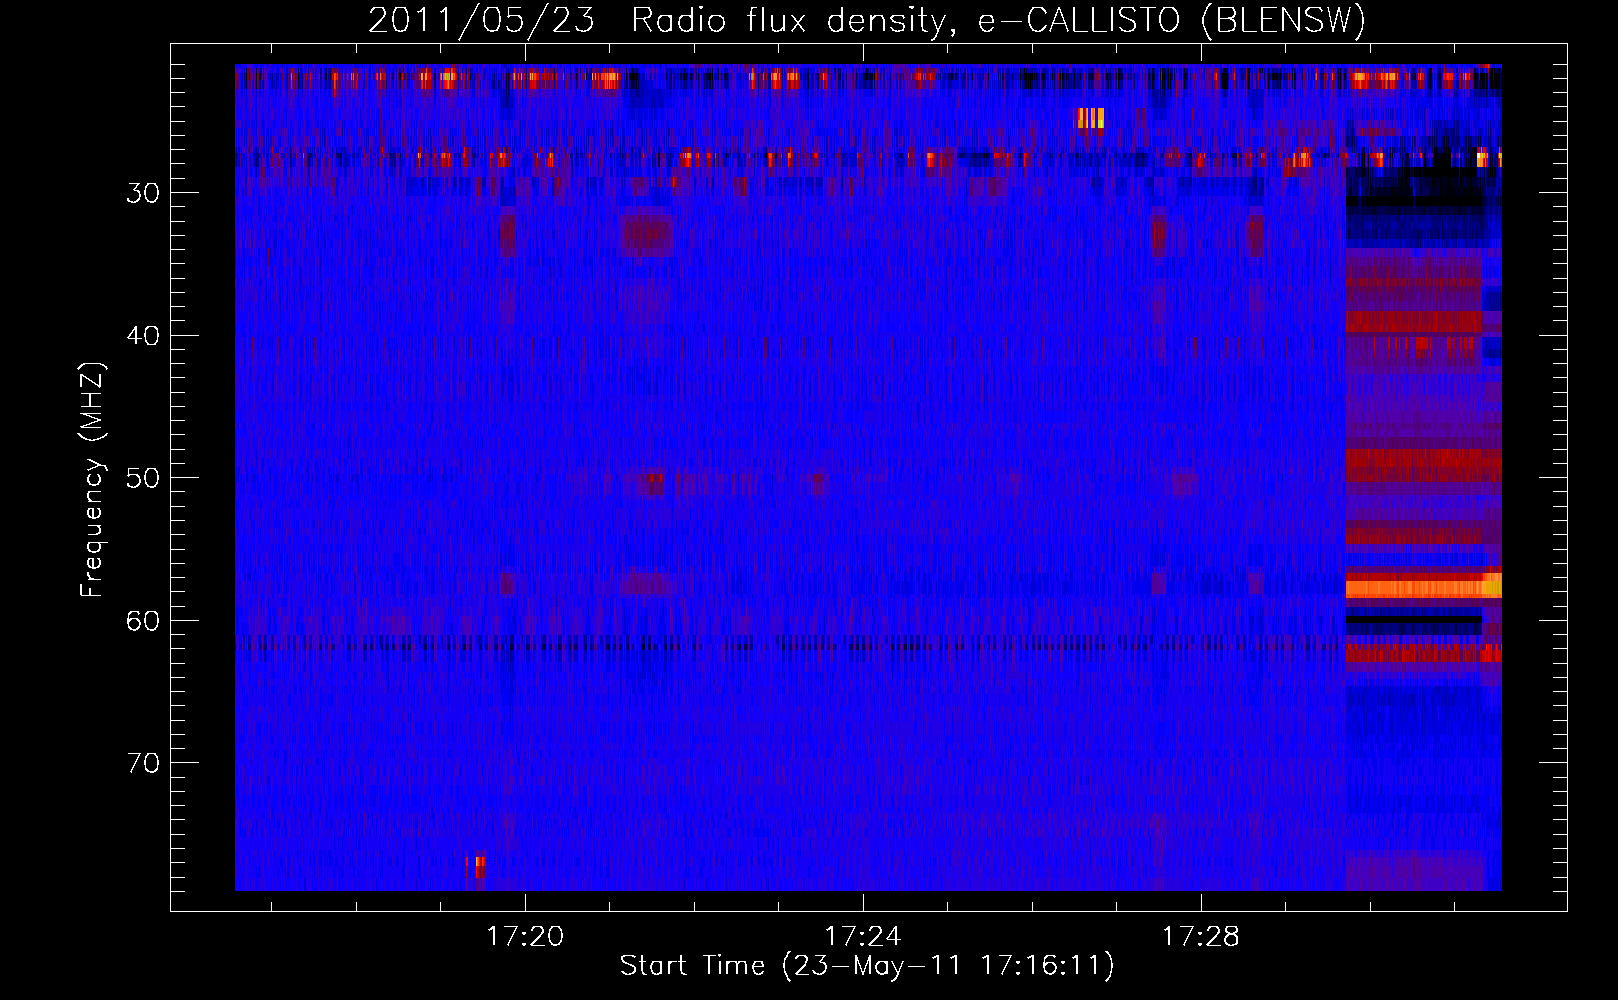Click the 17:20 time tick label
Screen dimensions: 1618x1000
click(x=525, y=937)
